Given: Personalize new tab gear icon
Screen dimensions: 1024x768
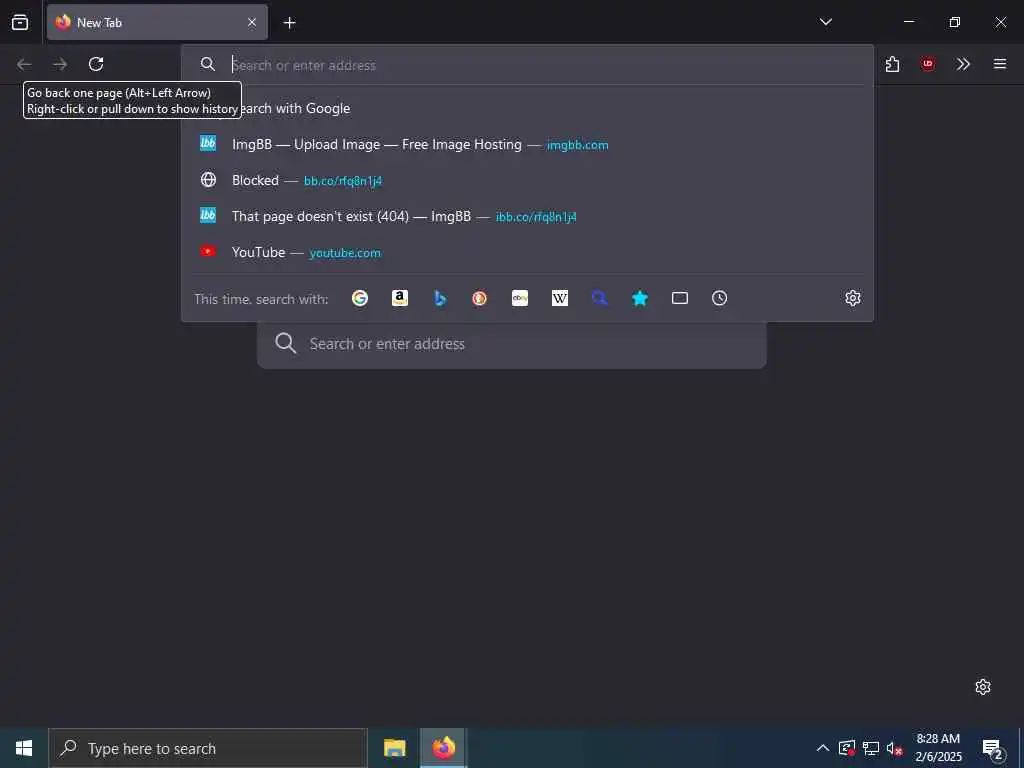Looking at the screenshot, I should point(983,687).
